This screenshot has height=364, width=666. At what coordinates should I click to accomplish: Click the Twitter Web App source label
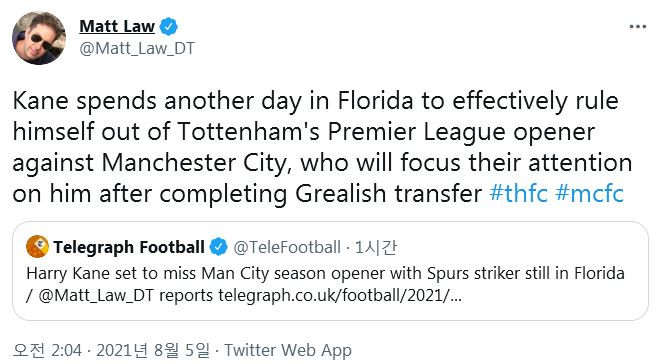click(288, 350)
